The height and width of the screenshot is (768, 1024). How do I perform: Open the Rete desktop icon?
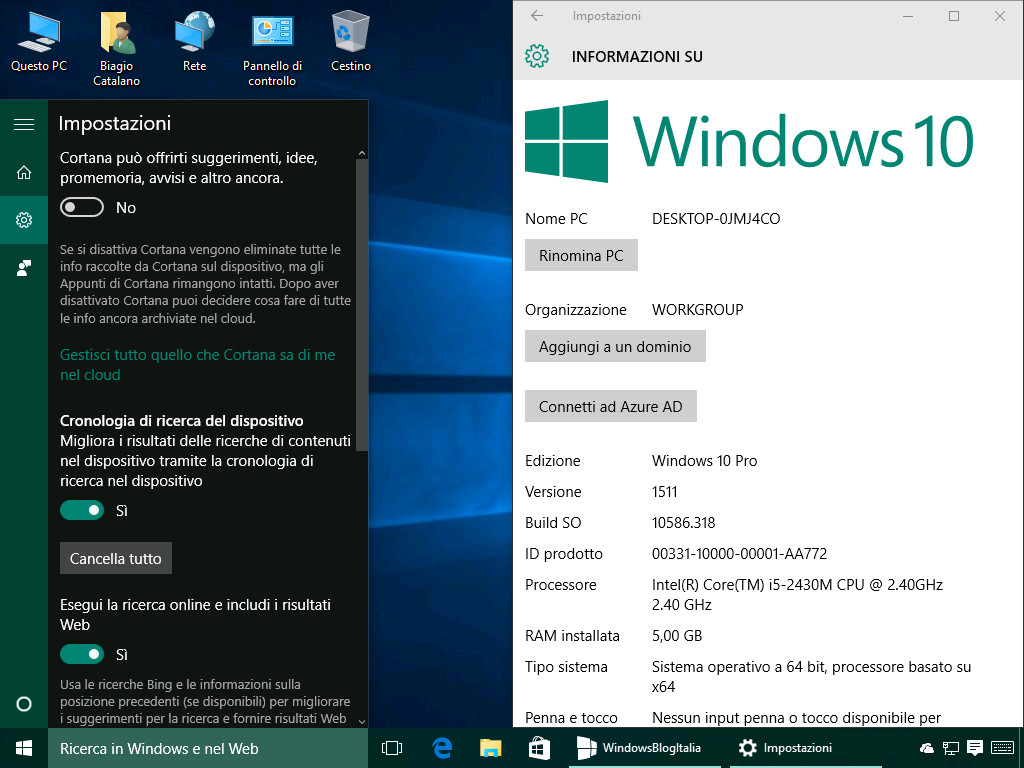click(194, 40)
